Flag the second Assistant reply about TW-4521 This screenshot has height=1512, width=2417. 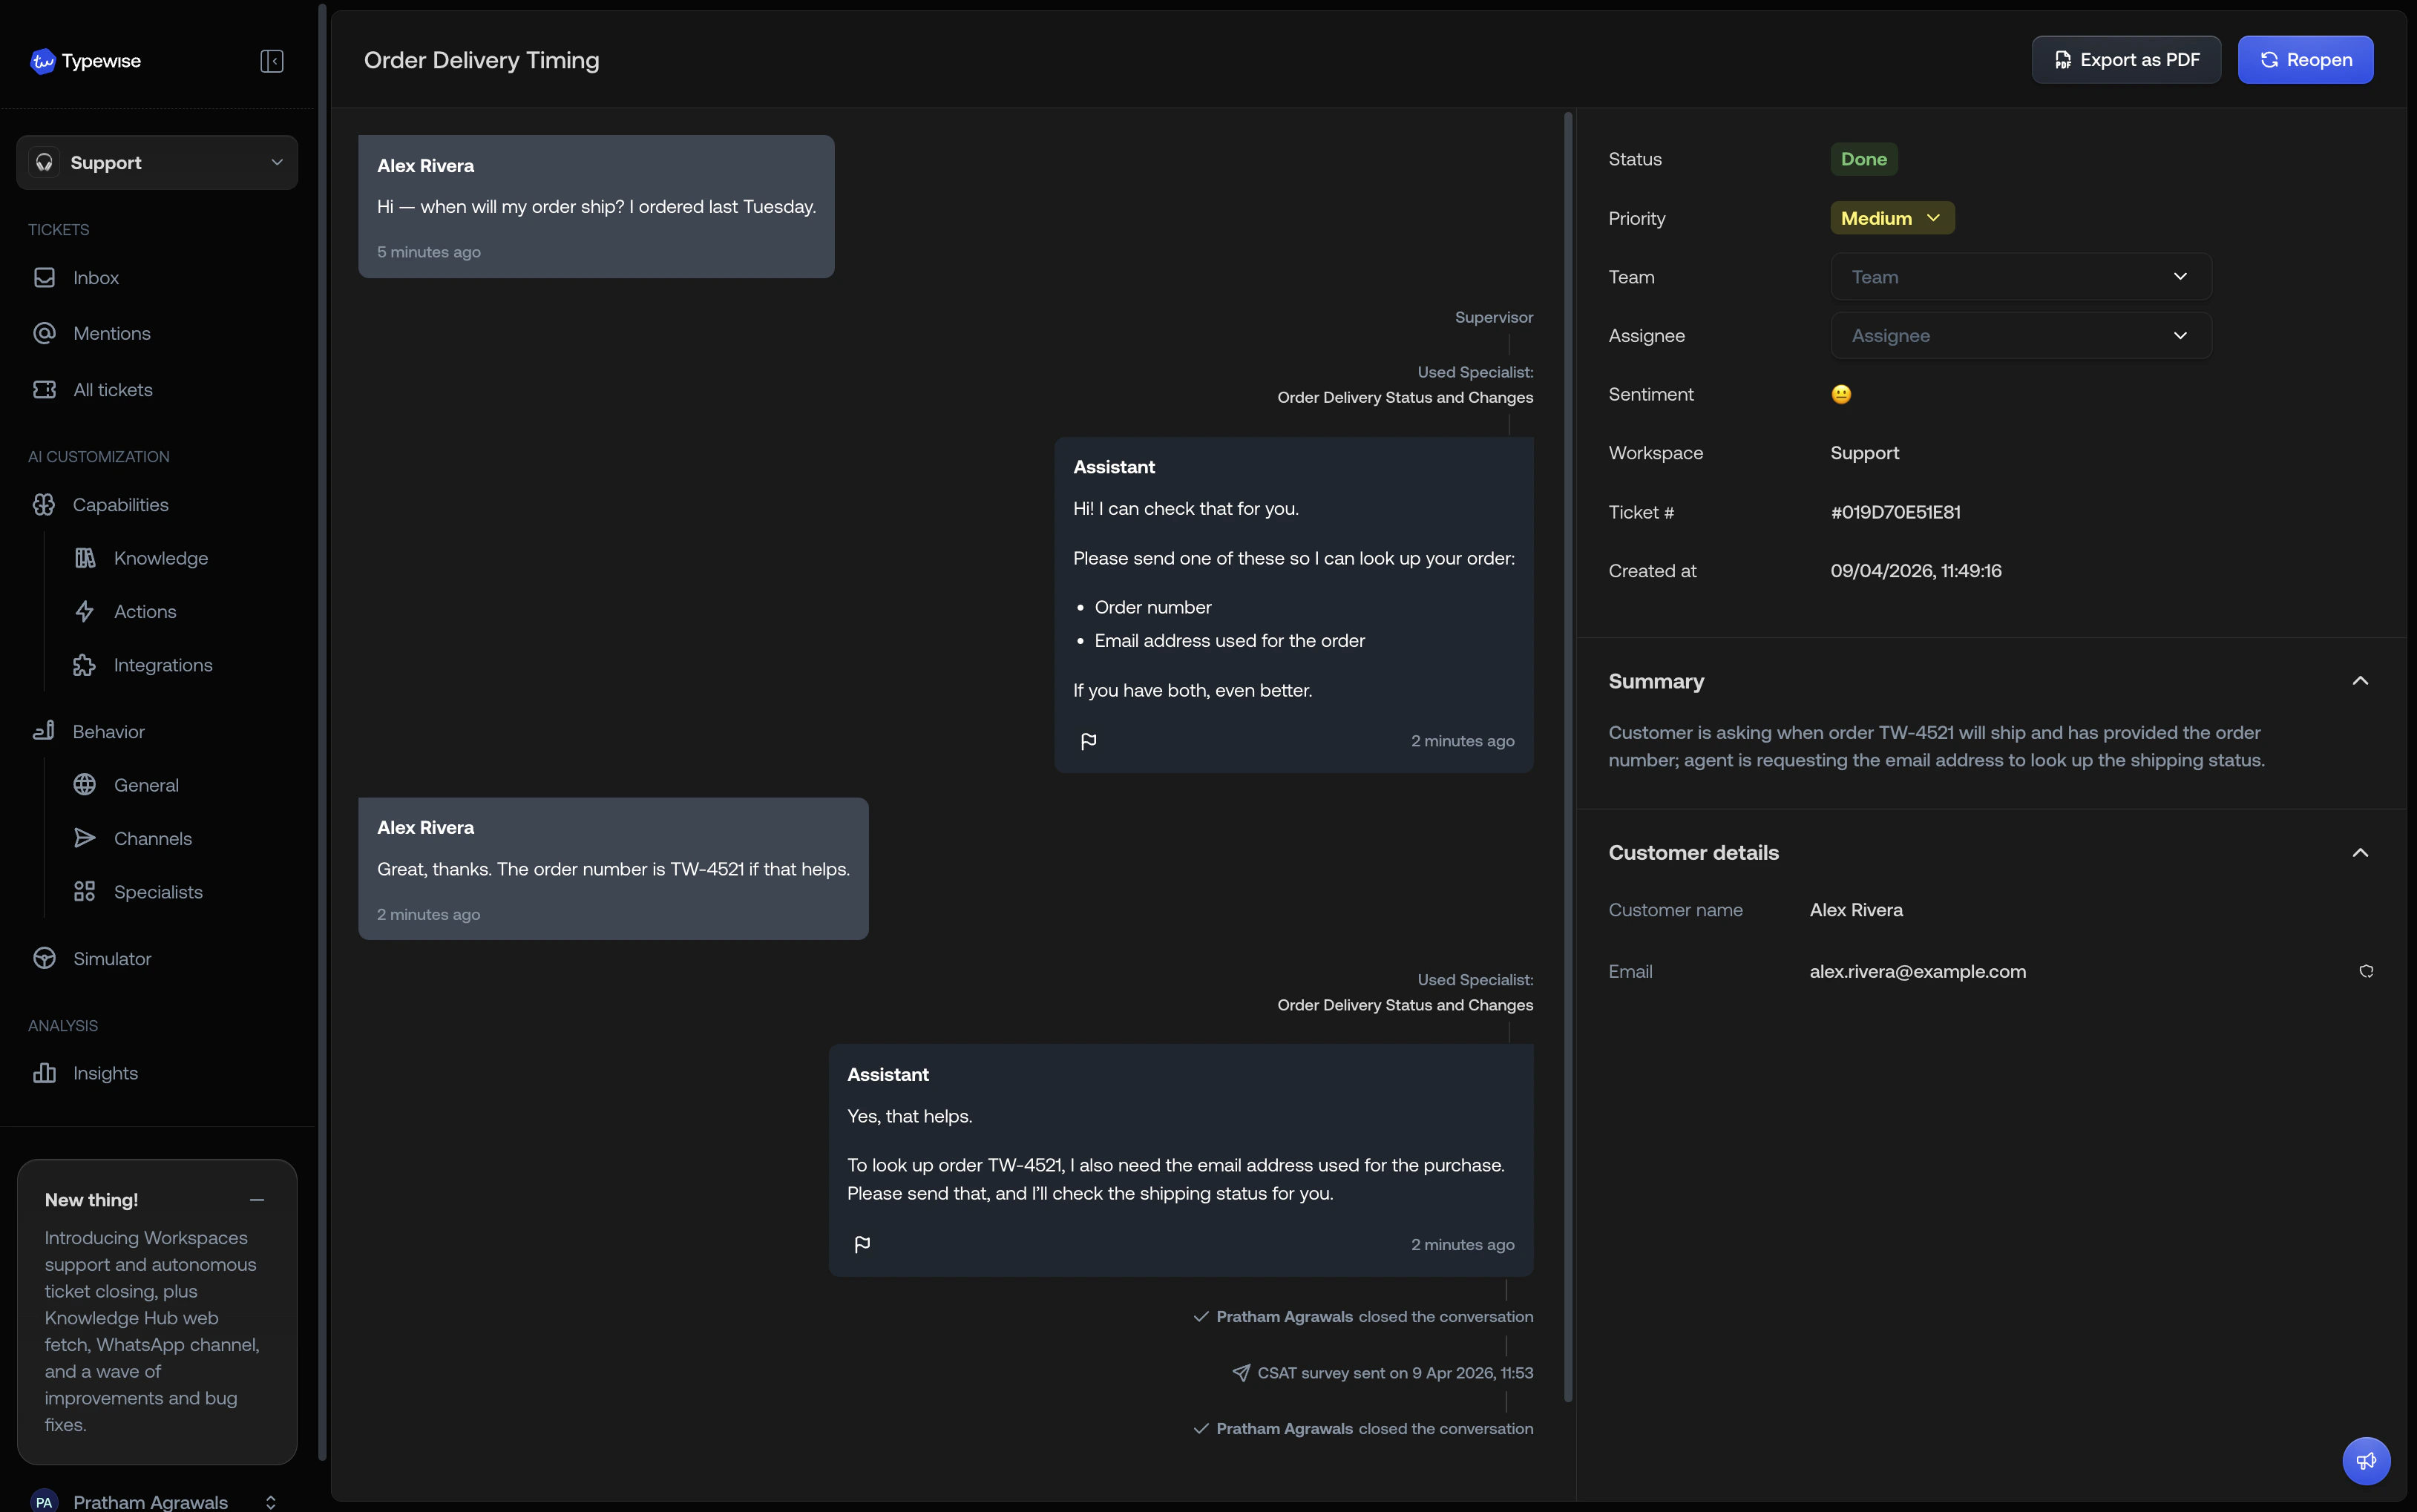tap(862, 1244)
